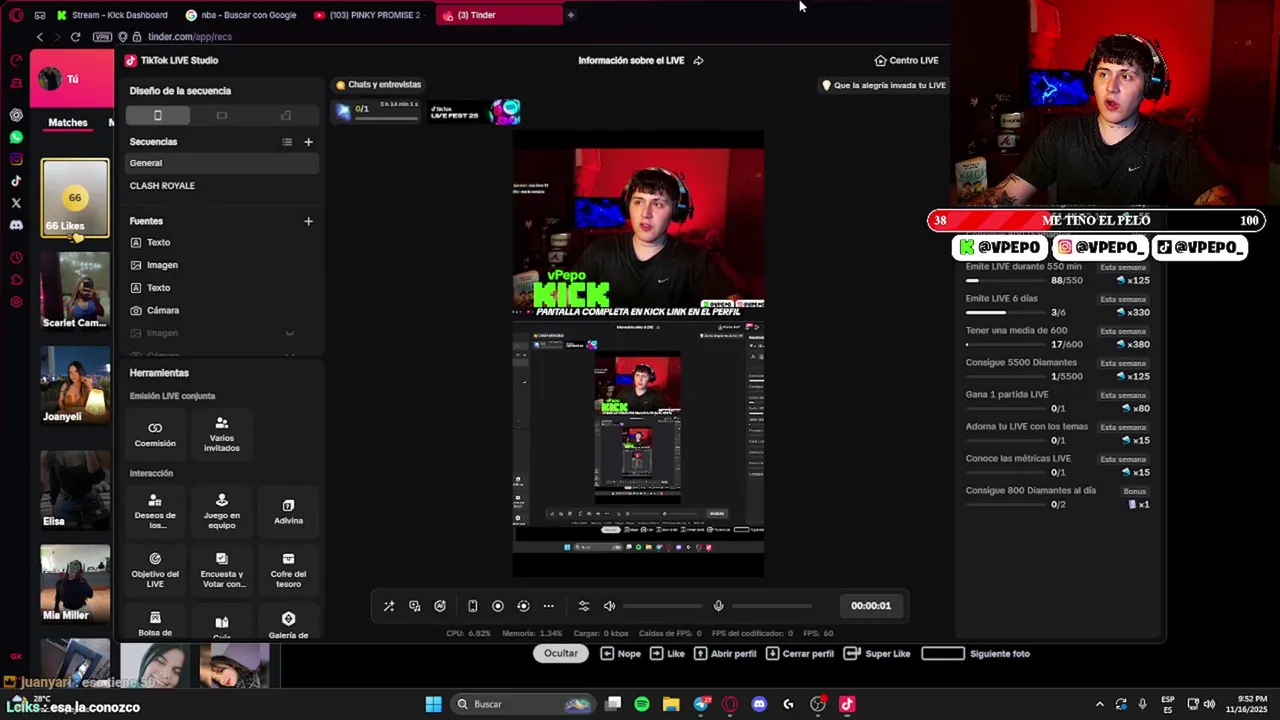Click the Ocultar button
The height and width of the screenshot is (720, 1280).
coord(561,654)
